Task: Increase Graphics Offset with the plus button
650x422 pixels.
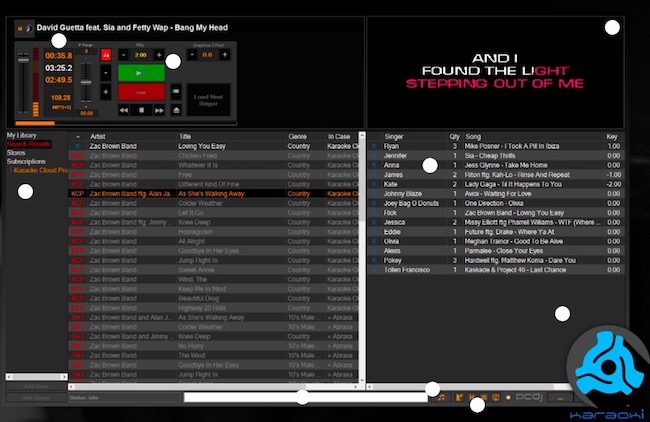Action: pos(225,55)
